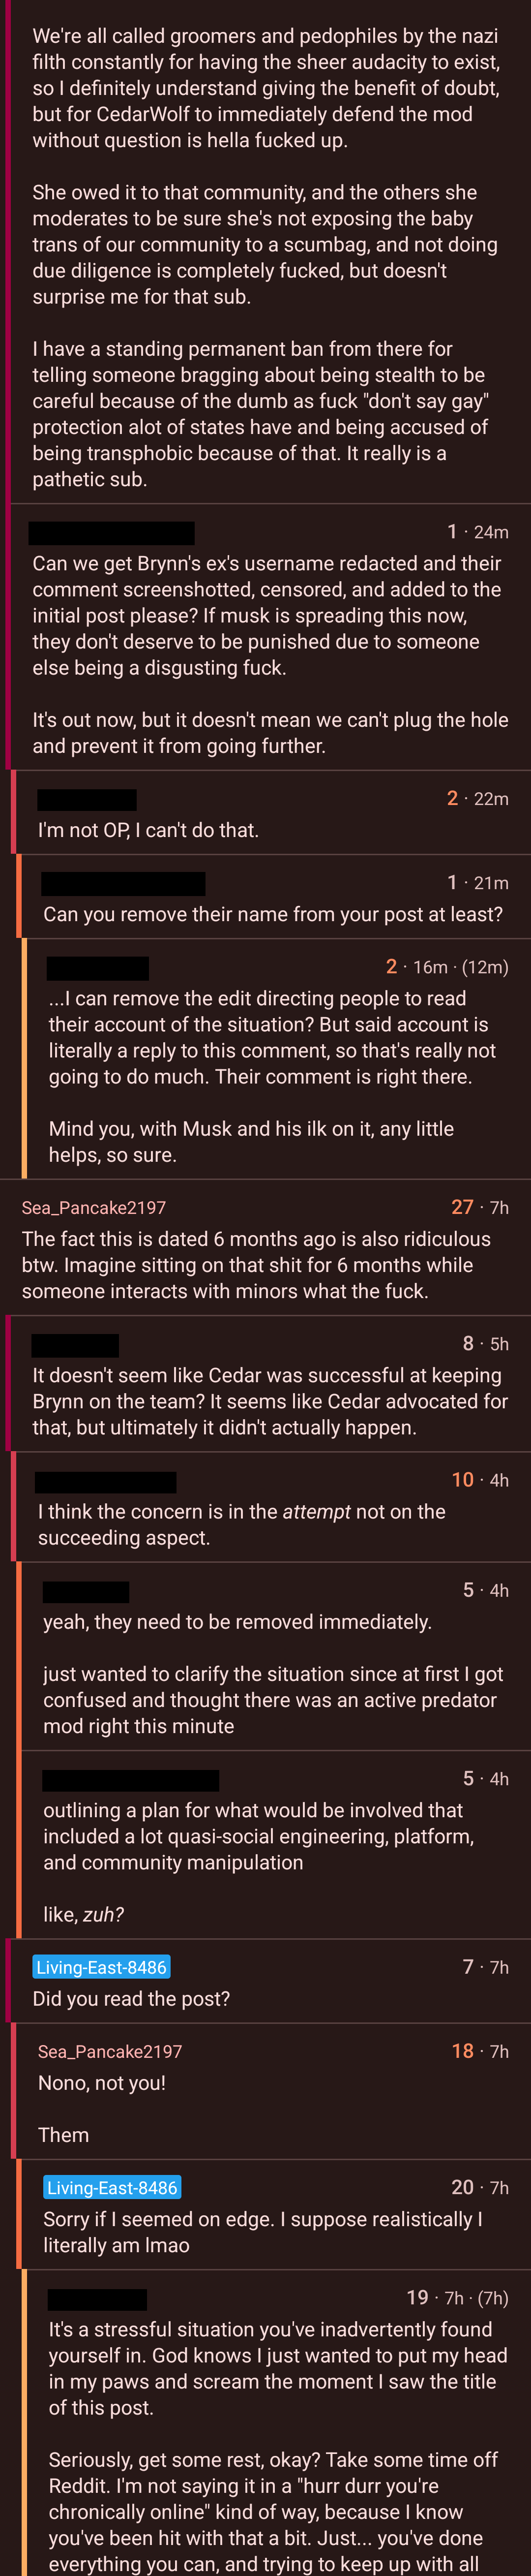Viewport: 531px width, 2576px height.
Task: Tap the comment body "like, zuh?"
Action: tap(83, 1914)
